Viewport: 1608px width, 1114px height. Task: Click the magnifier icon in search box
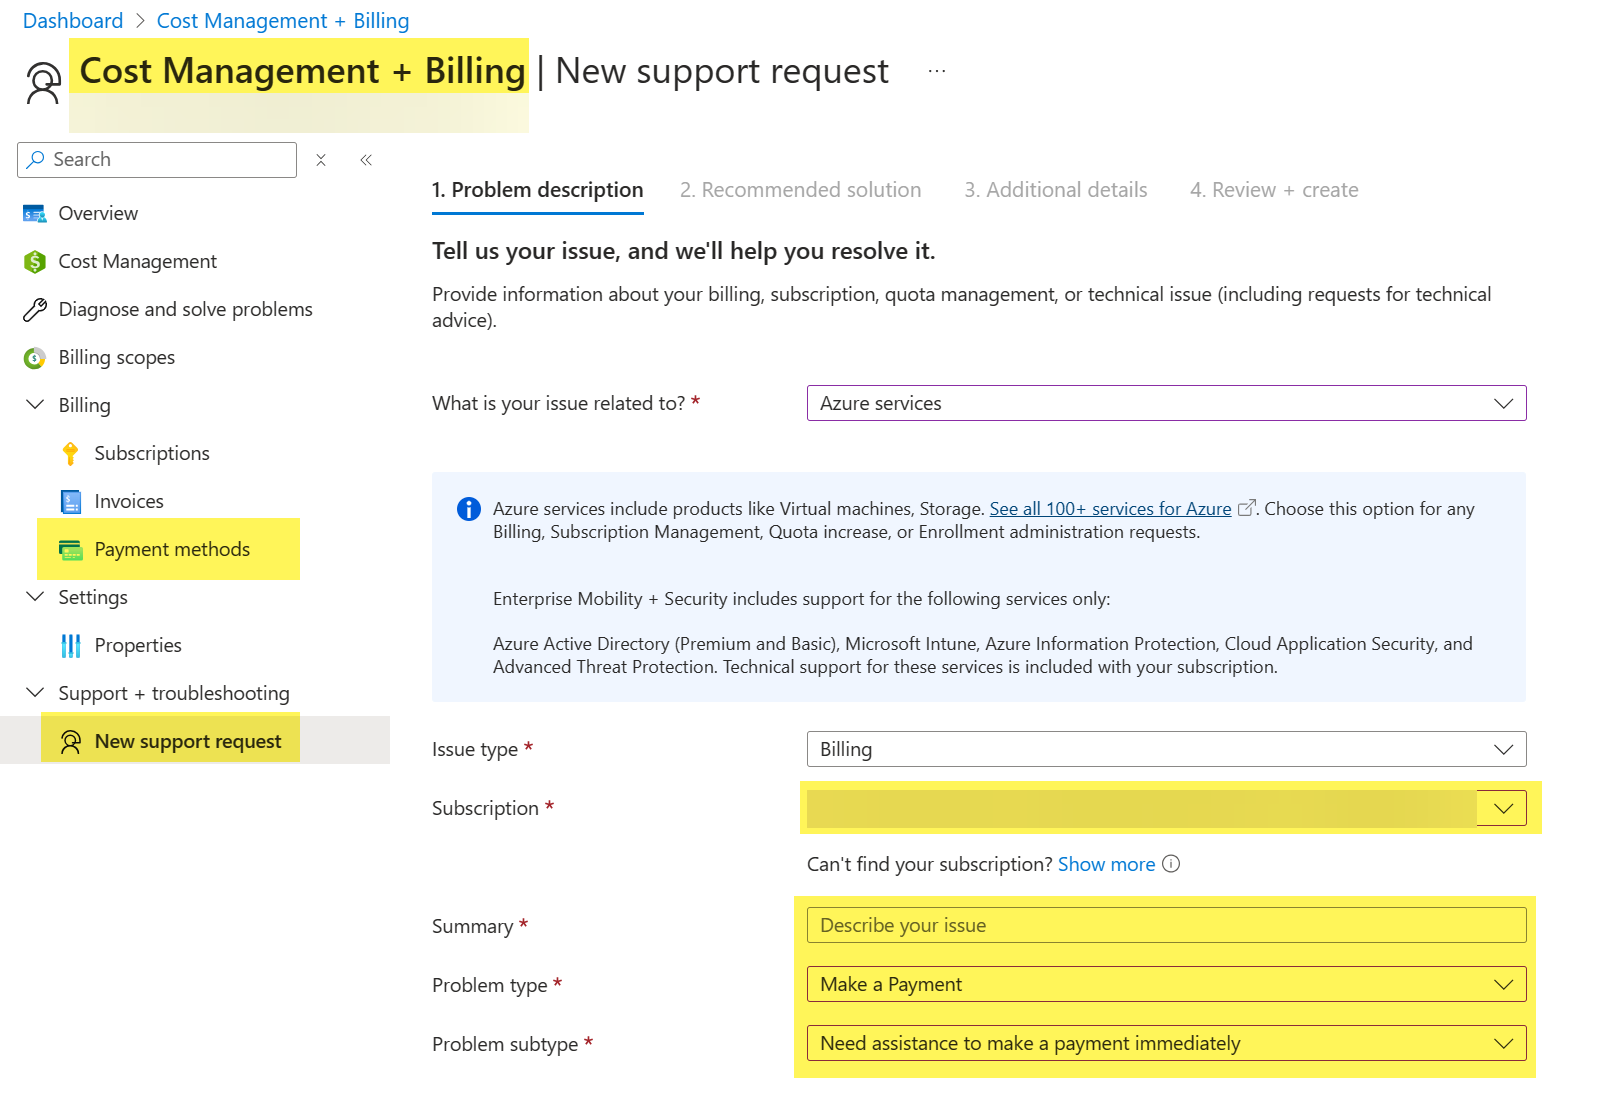(35, 160)
